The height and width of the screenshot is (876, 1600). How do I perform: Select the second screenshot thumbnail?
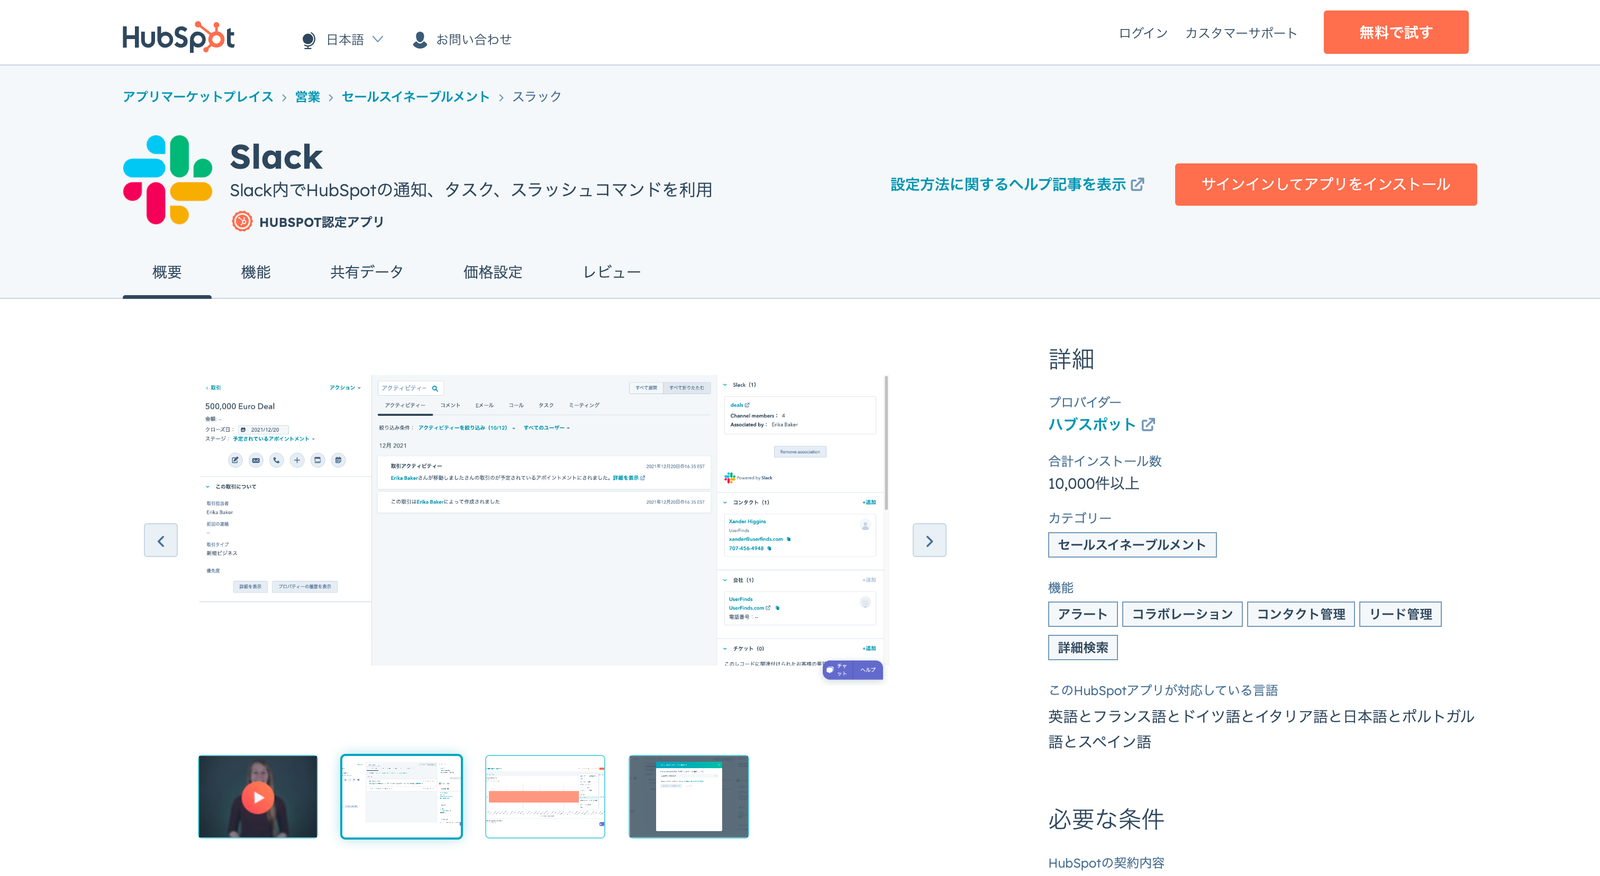(x=402, y=797)
